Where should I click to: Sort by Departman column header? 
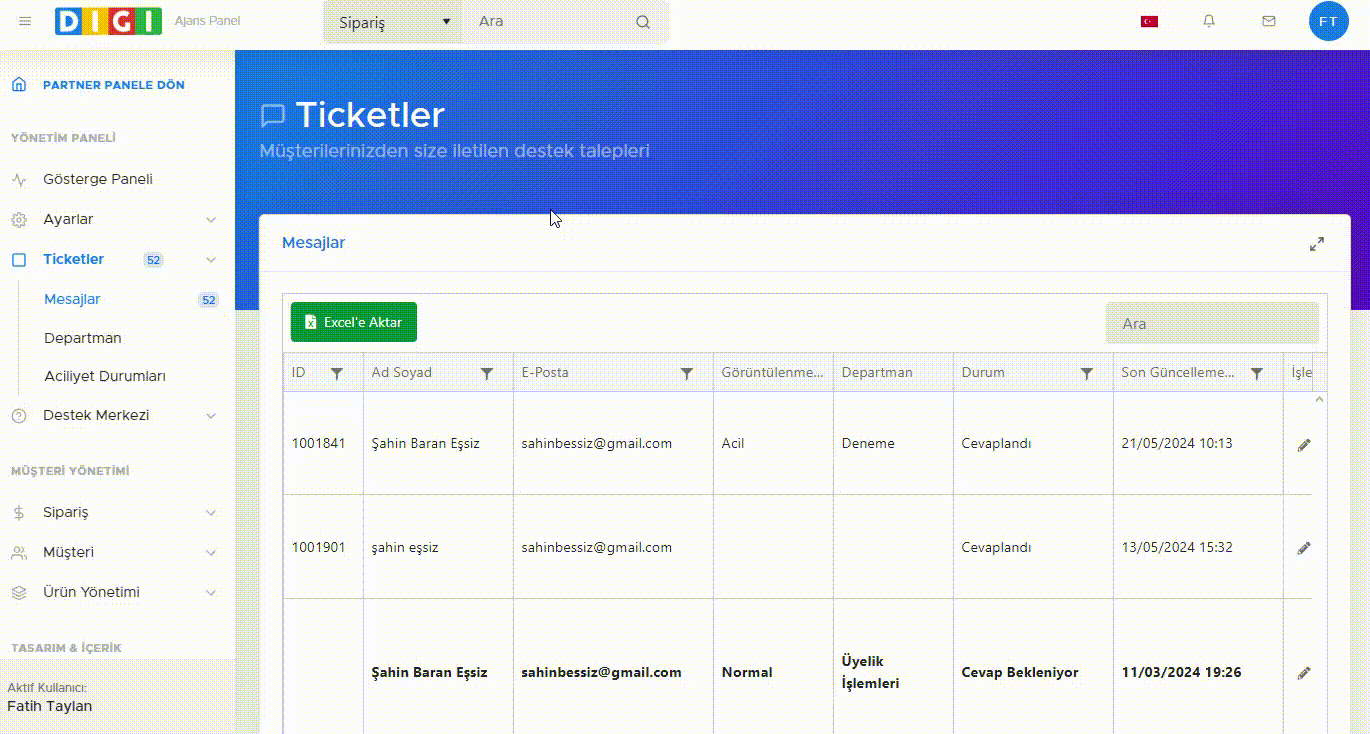pos(877,373)
